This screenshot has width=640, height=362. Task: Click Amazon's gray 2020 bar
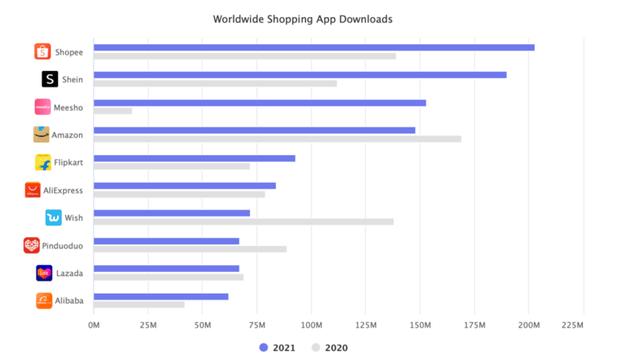(x=278, y=139)
